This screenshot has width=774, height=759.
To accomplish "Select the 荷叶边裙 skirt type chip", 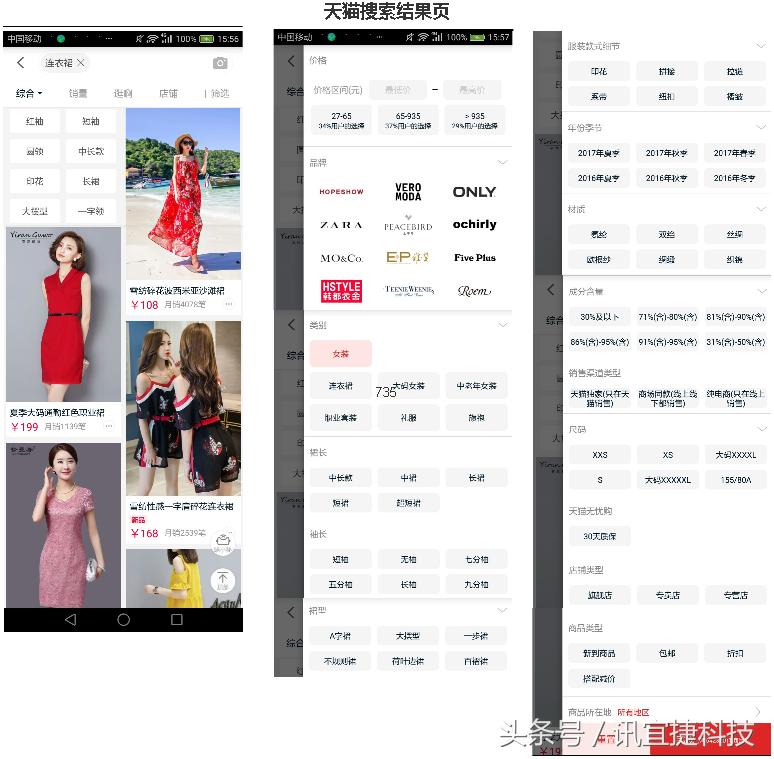I will coord(408,661).
